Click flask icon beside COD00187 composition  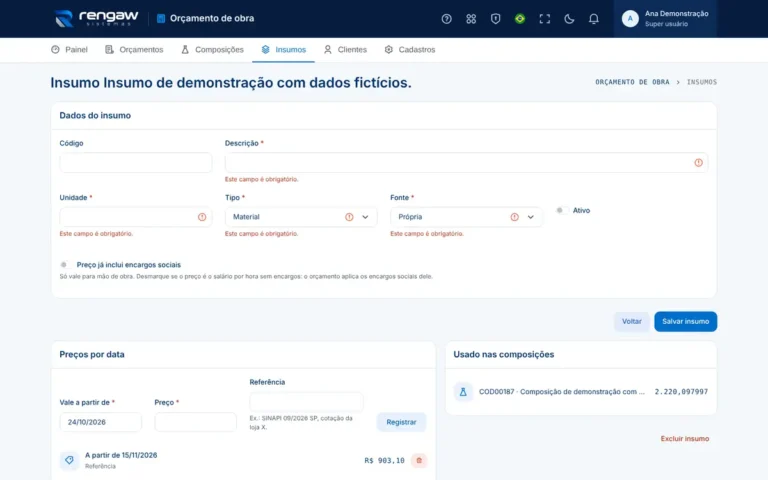[463, 392]
